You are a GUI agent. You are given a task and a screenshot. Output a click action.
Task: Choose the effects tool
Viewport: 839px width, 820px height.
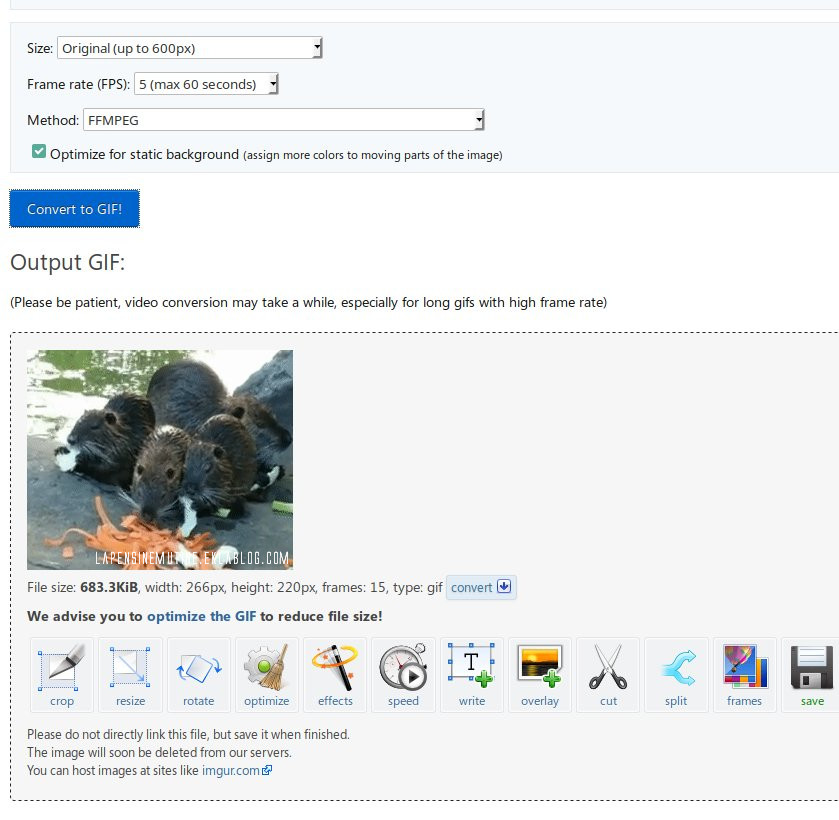point(335,674)
